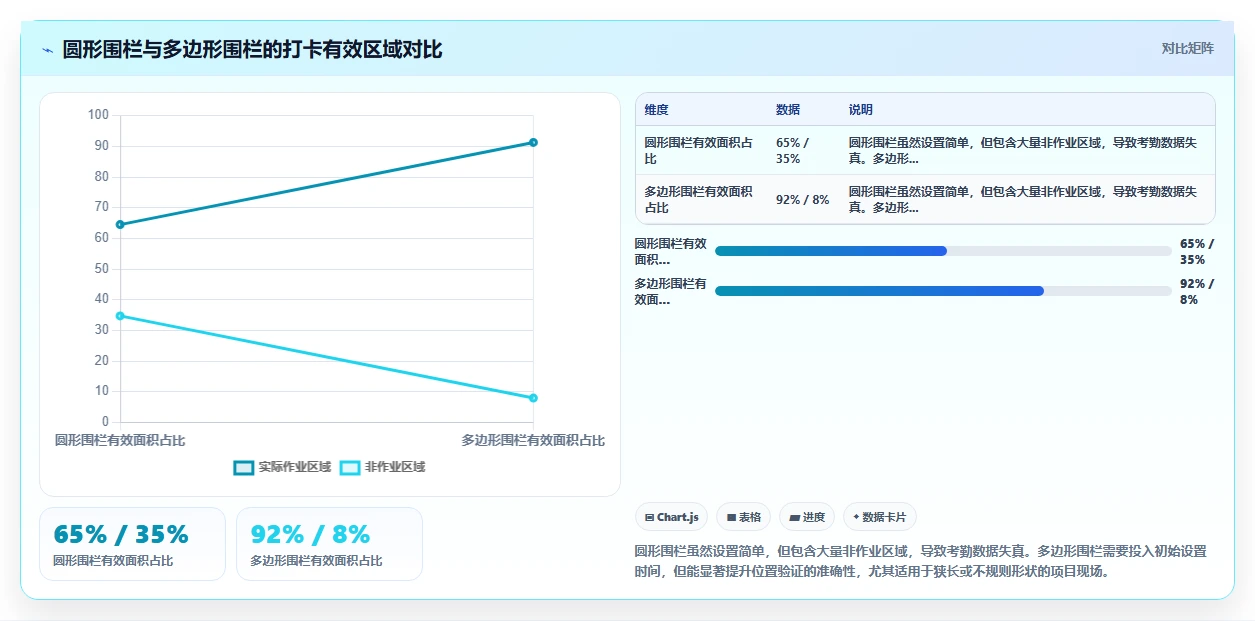Image resolution: width=1255 pixels, height=621 pixels.
Task: Select the 数据卡片 tag chip
Action: (880, 517)
